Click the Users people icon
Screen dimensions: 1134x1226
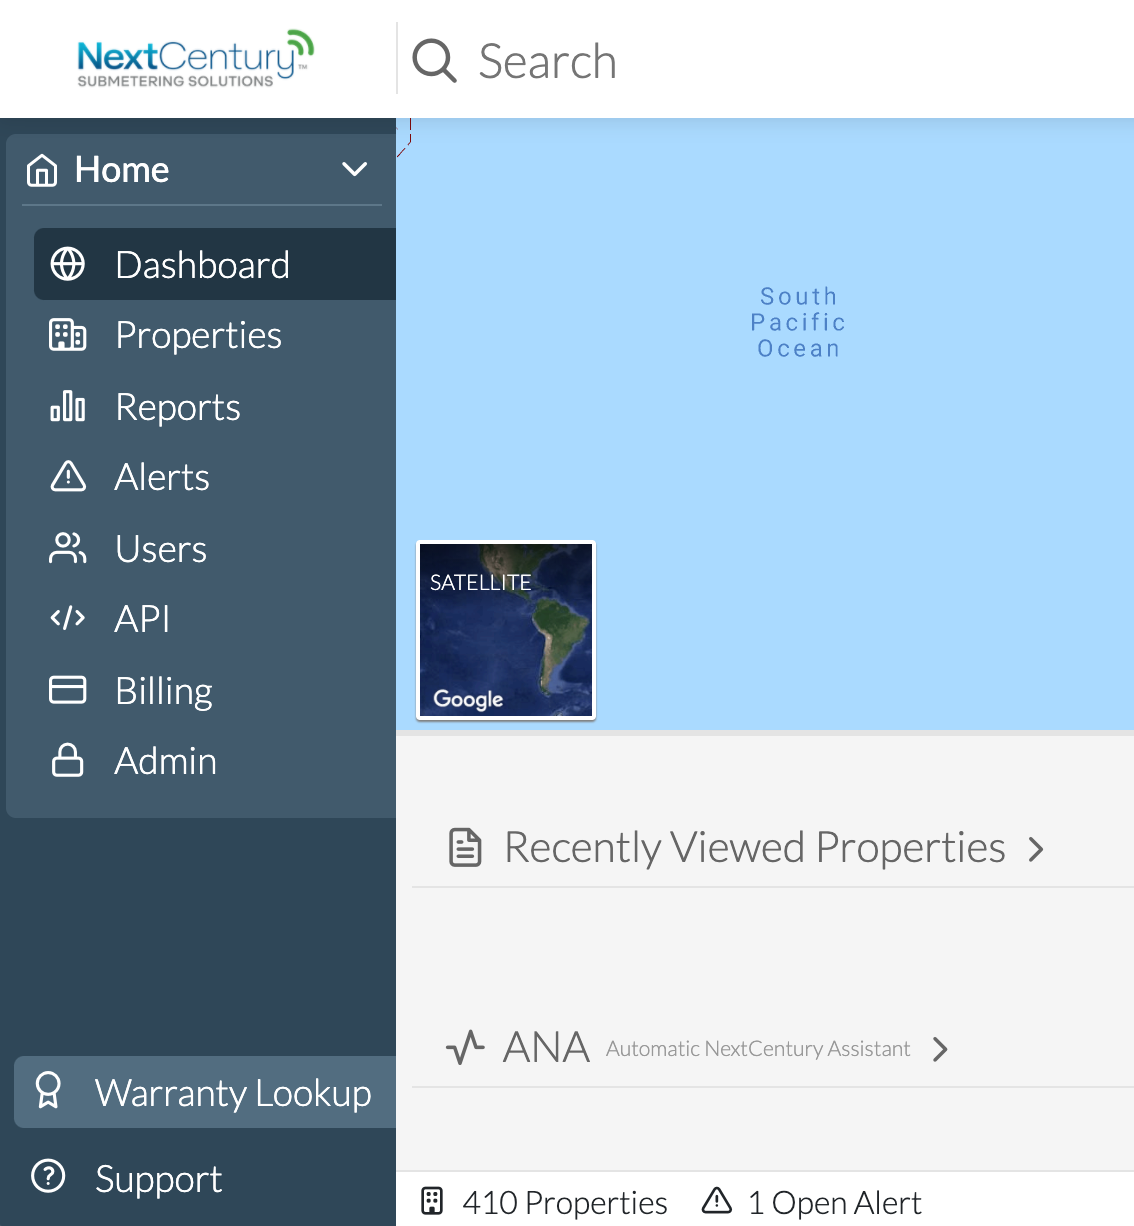point(68,548)
